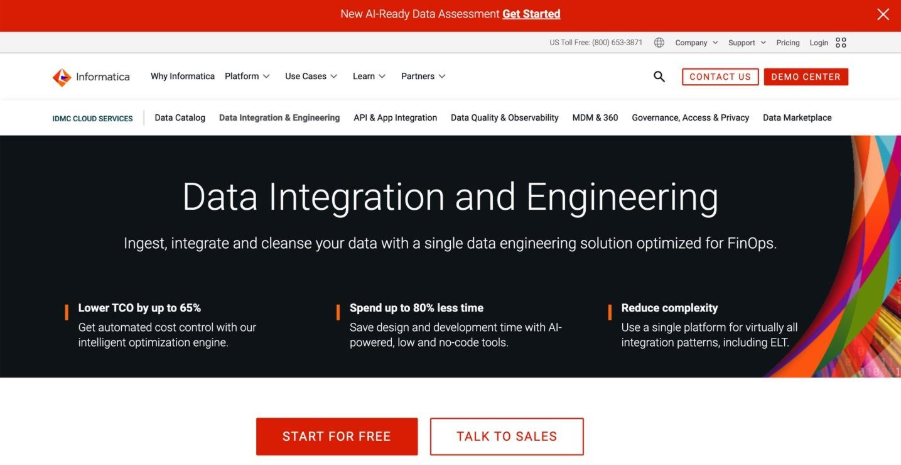This screenshot has height=465, width=901.
Task: Click the 'Reduce complexity' text
Action: pyautogui.click(x=669, y=308)
